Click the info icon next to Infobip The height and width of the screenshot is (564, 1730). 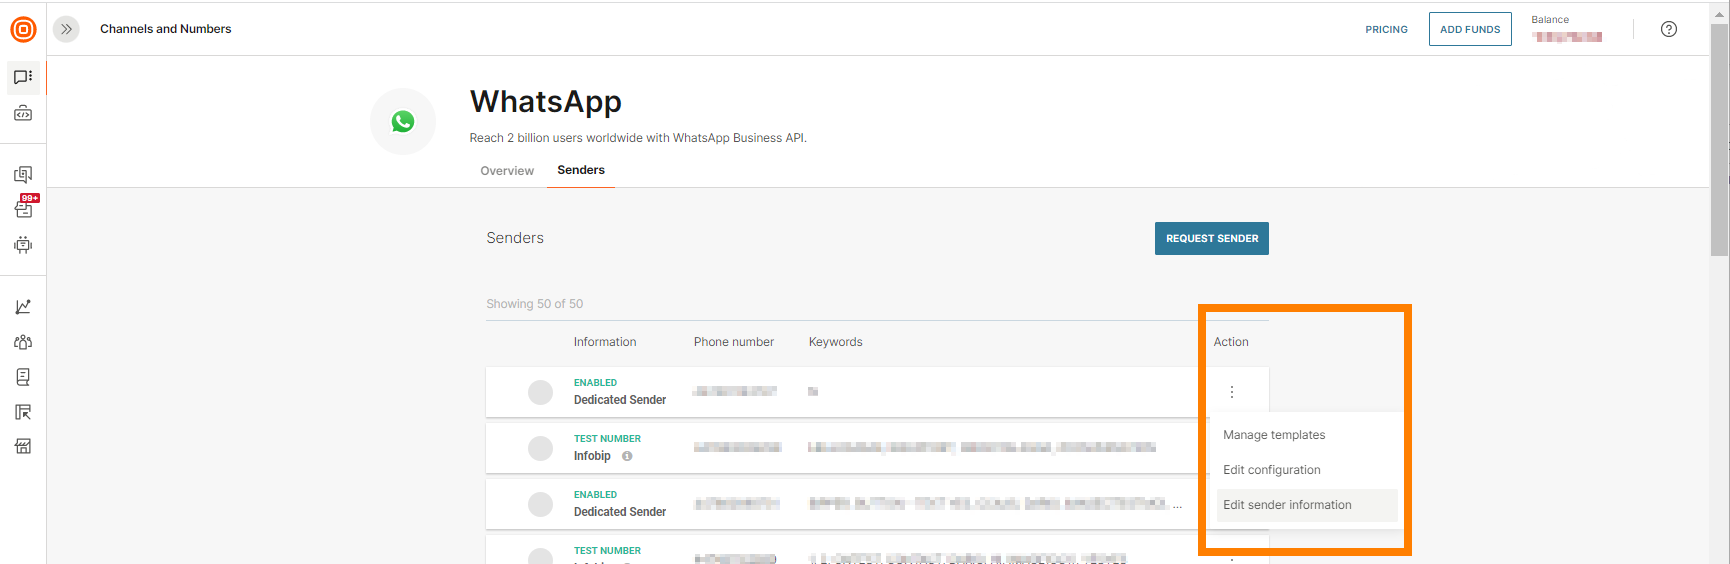pos(627,456)
